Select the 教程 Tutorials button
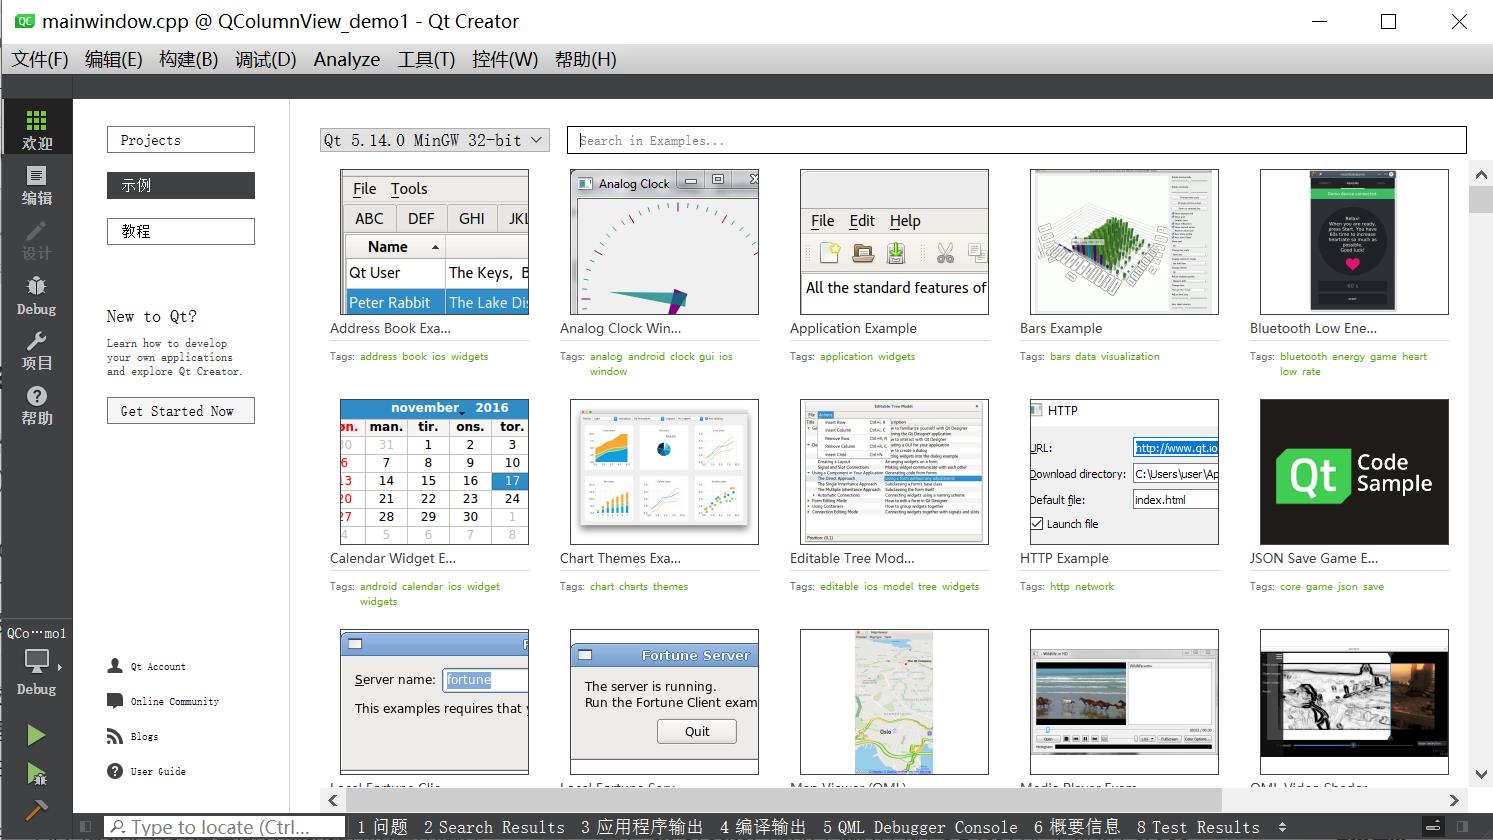The width and height of the screenshot is (1493, 840). point(181,231)
